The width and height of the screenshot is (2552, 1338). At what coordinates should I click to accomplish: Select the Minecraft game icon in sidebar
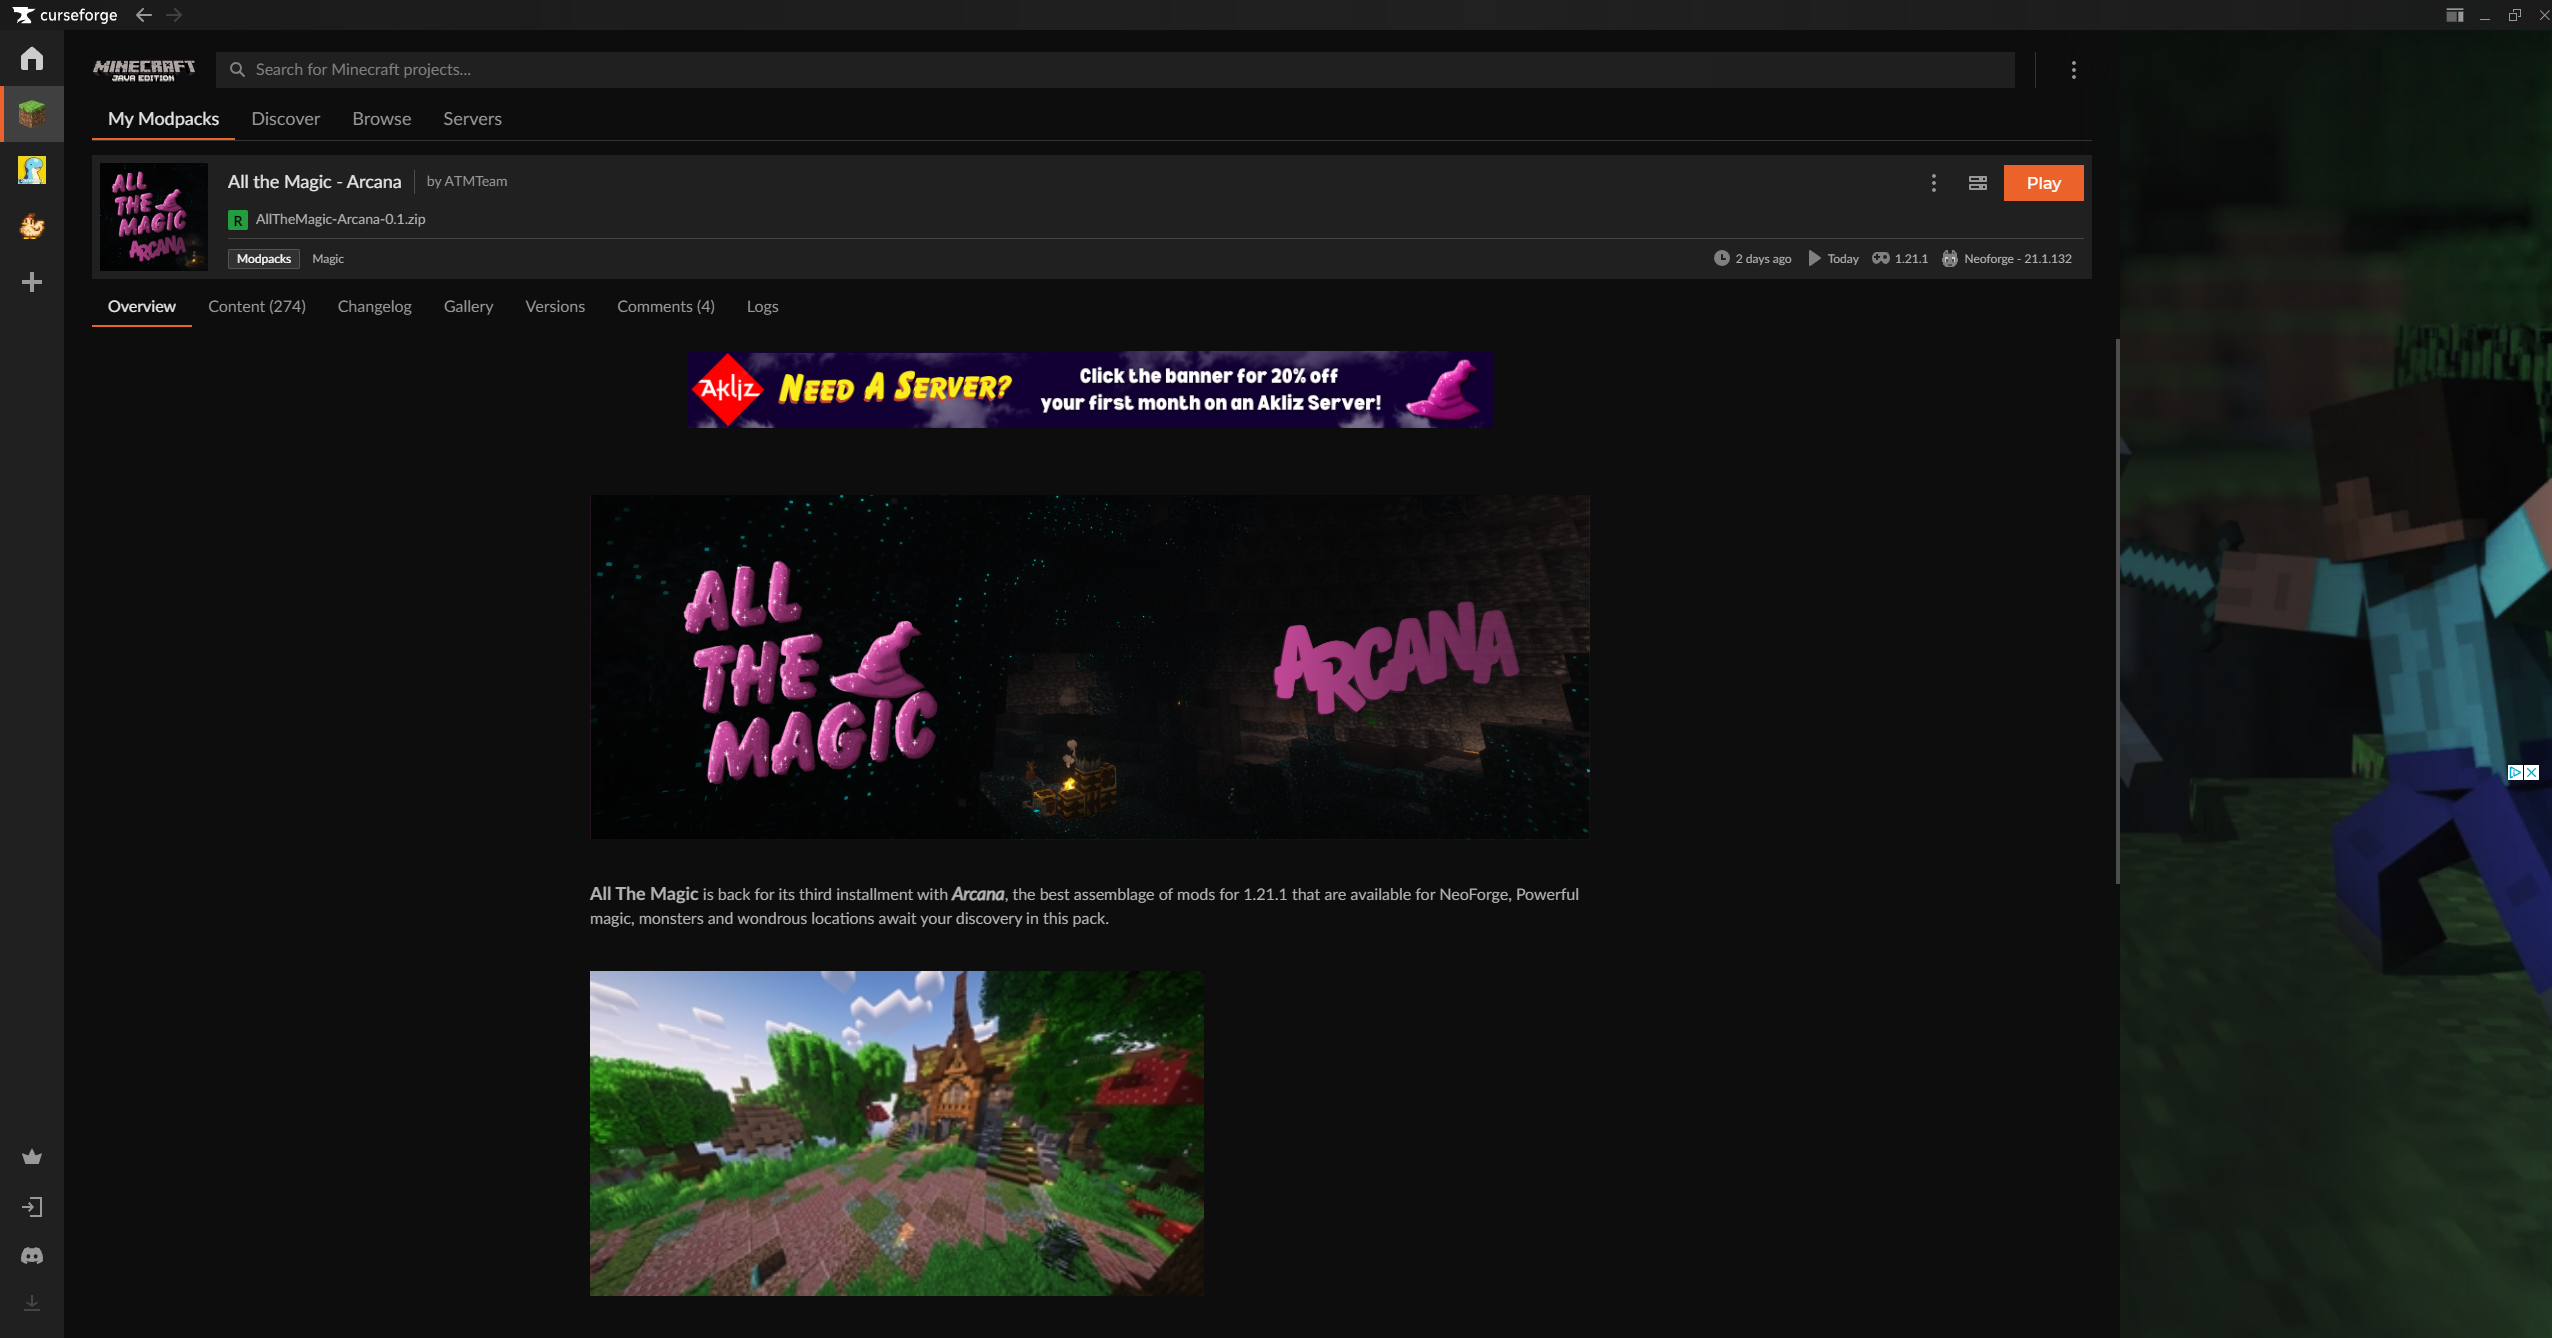pyautogui.click(x=32, y=112)
